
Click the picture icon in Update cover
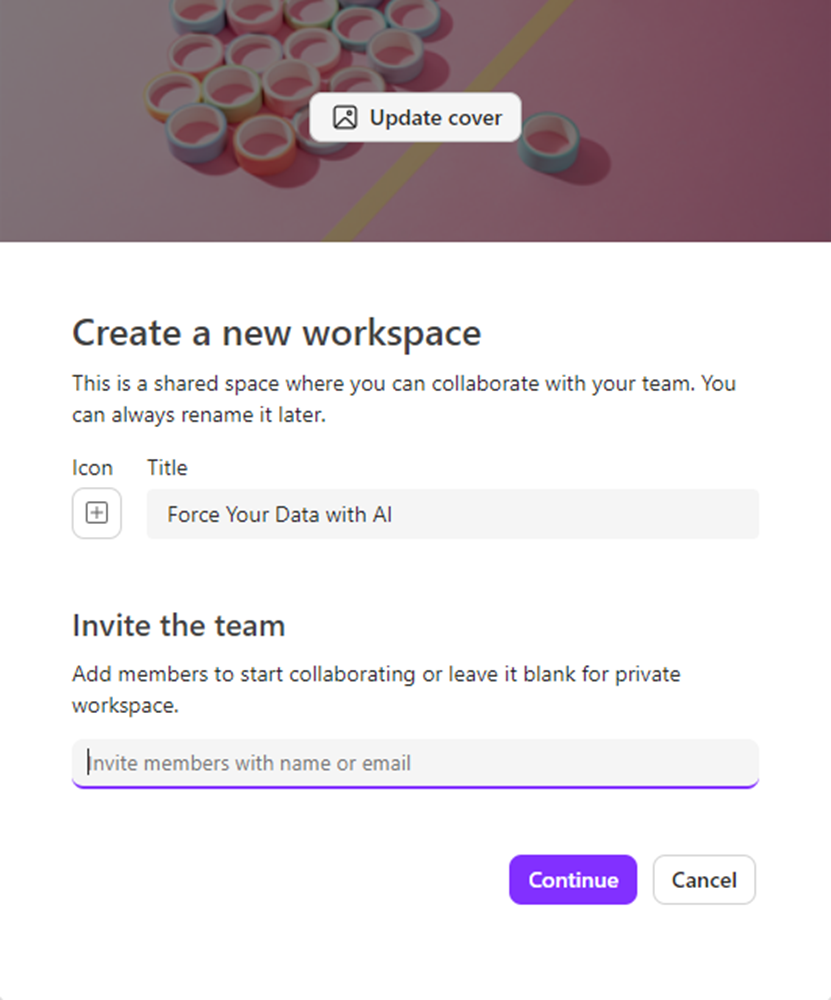345,118
